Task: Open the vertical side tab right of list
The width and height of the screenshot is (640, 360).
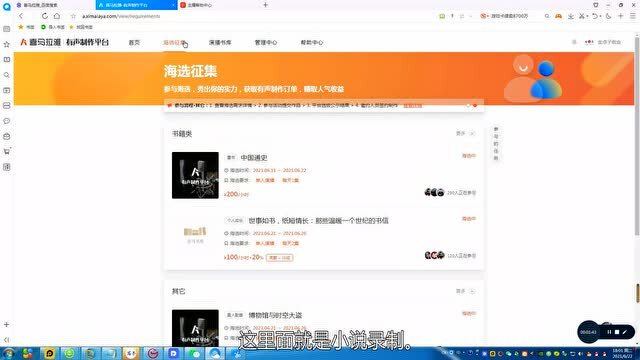Action: click(496, 143)
